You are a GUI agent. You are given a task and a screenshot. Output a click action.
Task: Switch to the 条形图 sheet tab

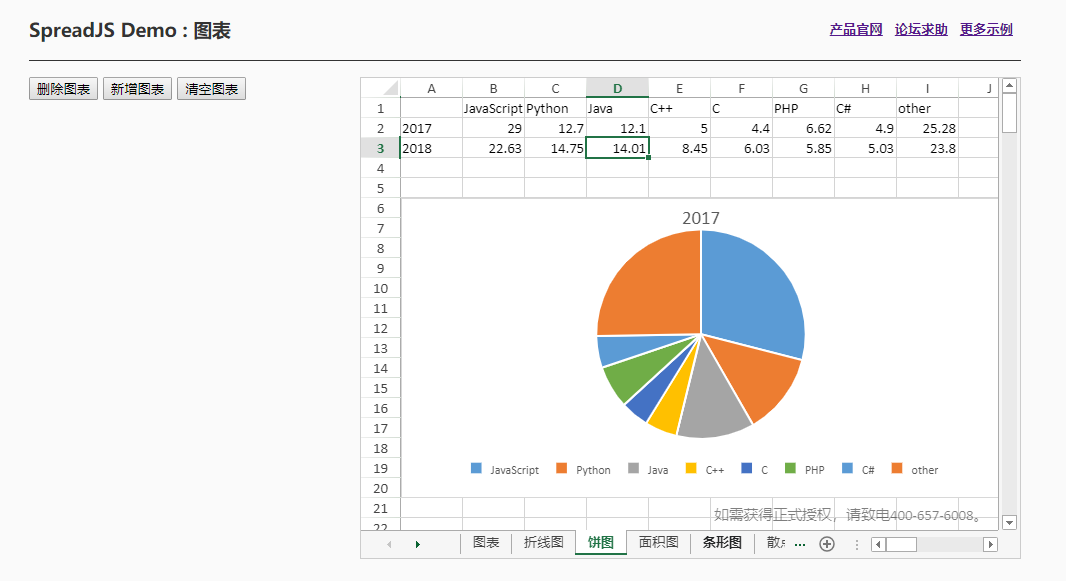722,542
